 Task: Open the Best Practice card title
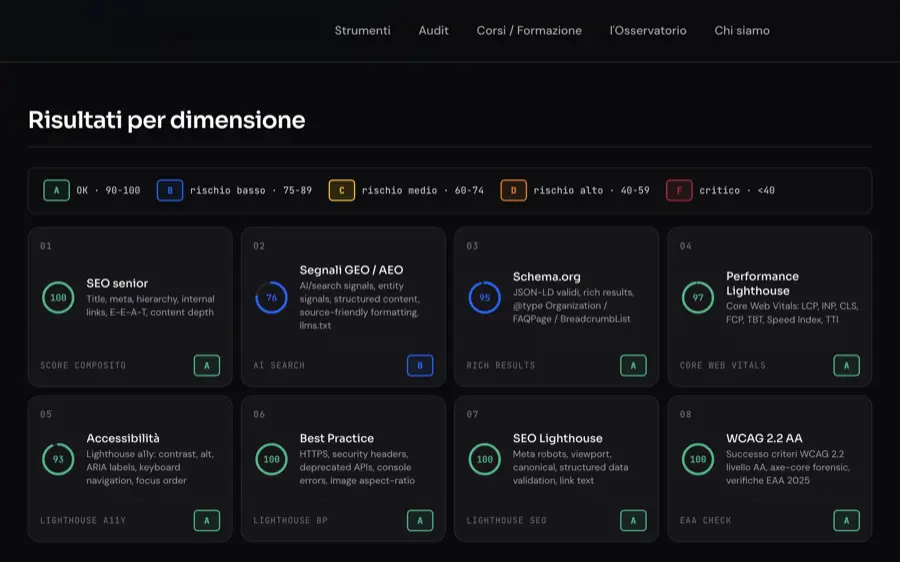336,438
